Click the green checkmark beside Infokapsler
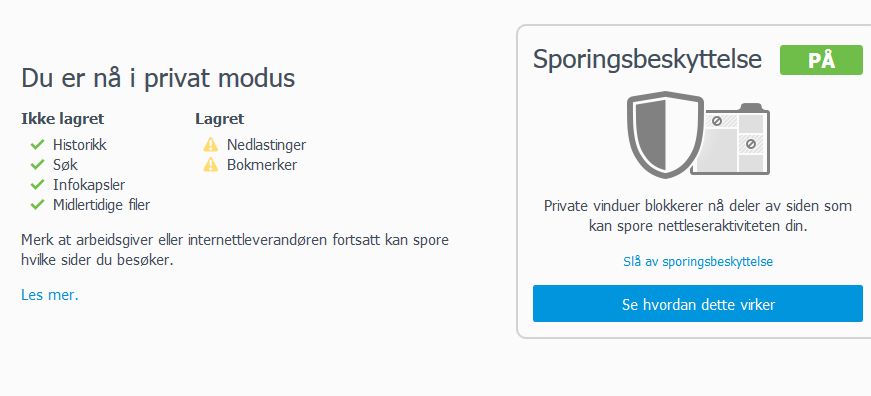871x396 pixels. coord(37,184)
